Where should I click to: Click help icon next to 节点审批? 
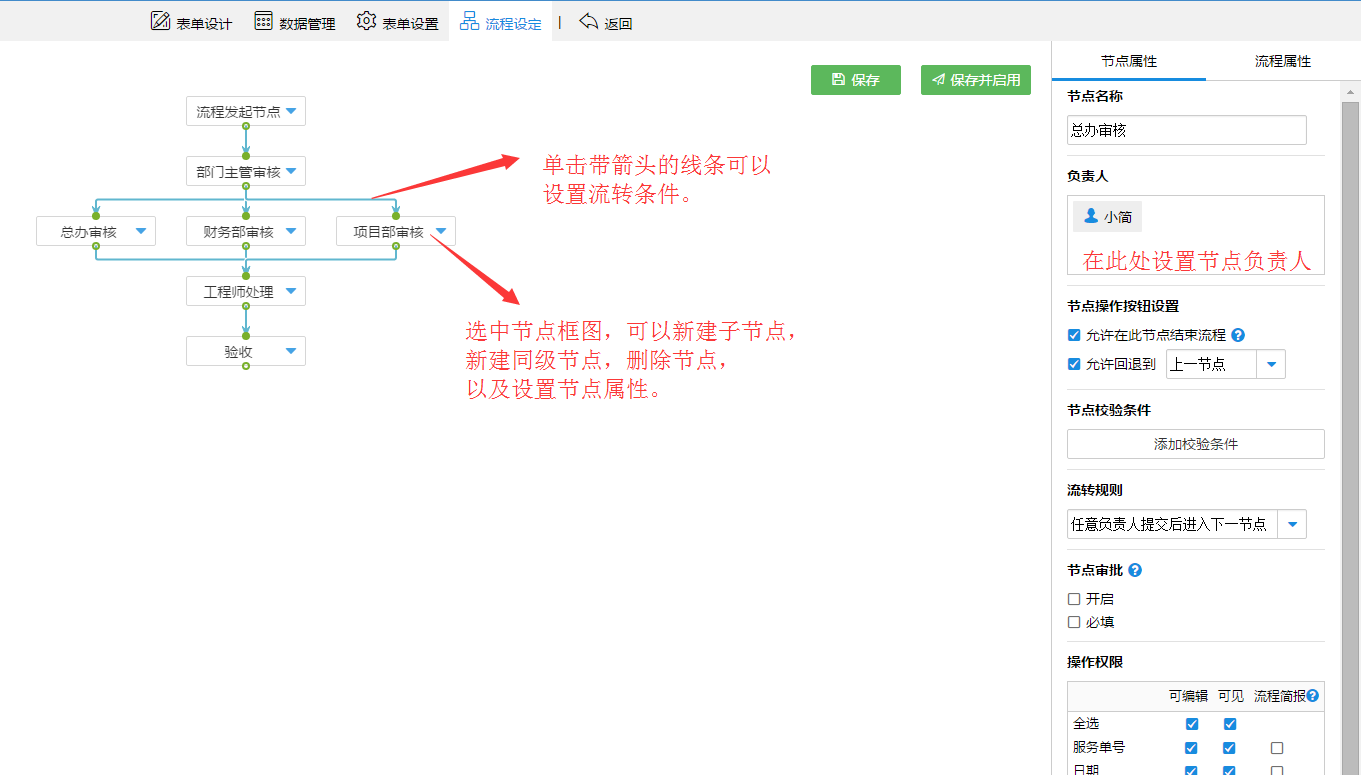coord(1135,571)
